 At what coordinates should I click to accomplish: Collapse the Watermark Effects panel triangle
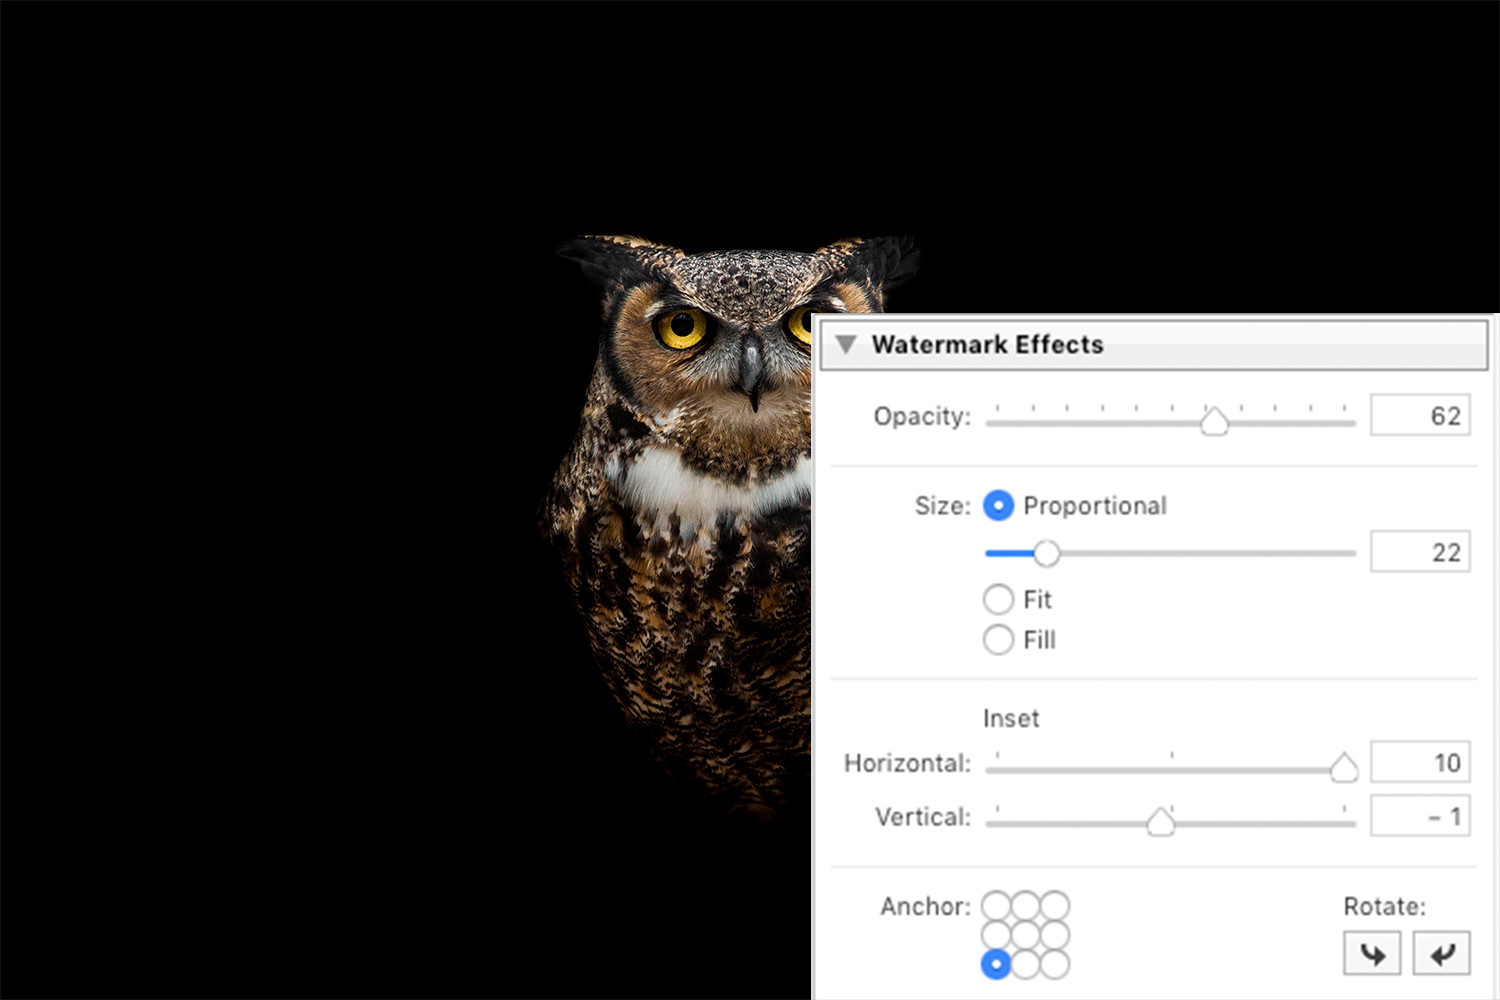(x=846, y=344)
